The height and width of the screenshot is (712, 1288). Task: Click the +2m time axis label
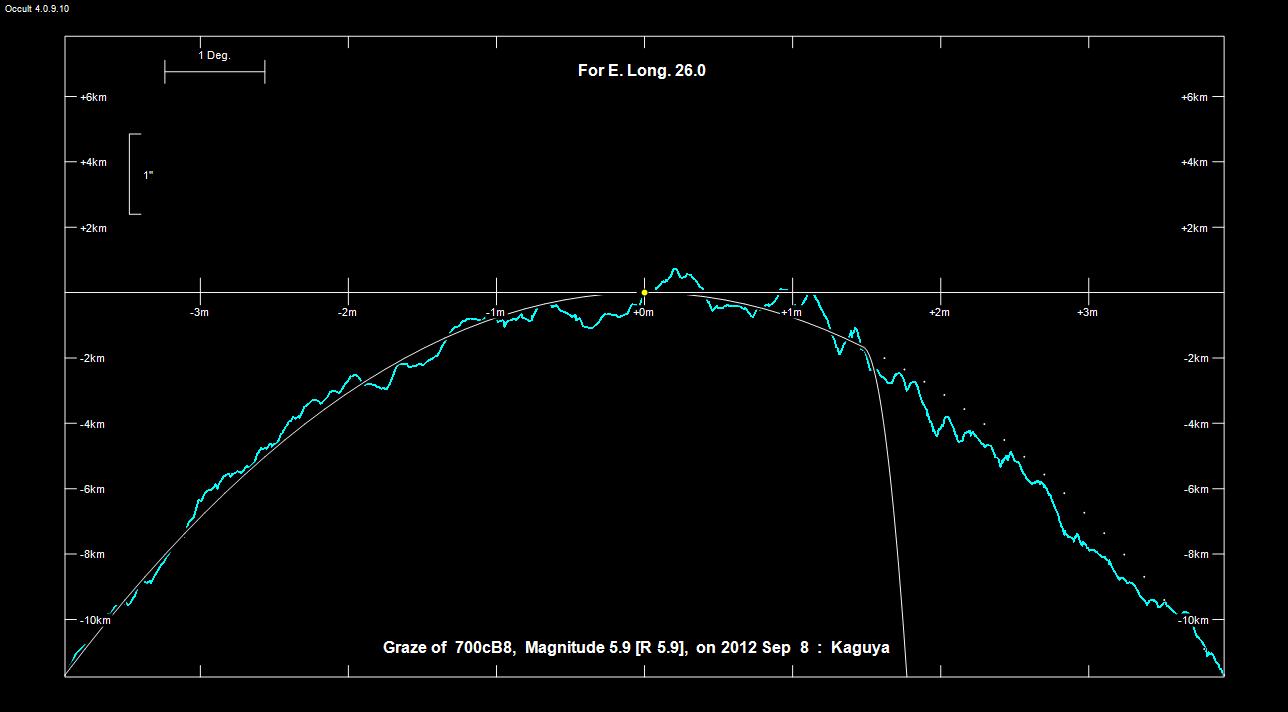(x=939, y=313)
